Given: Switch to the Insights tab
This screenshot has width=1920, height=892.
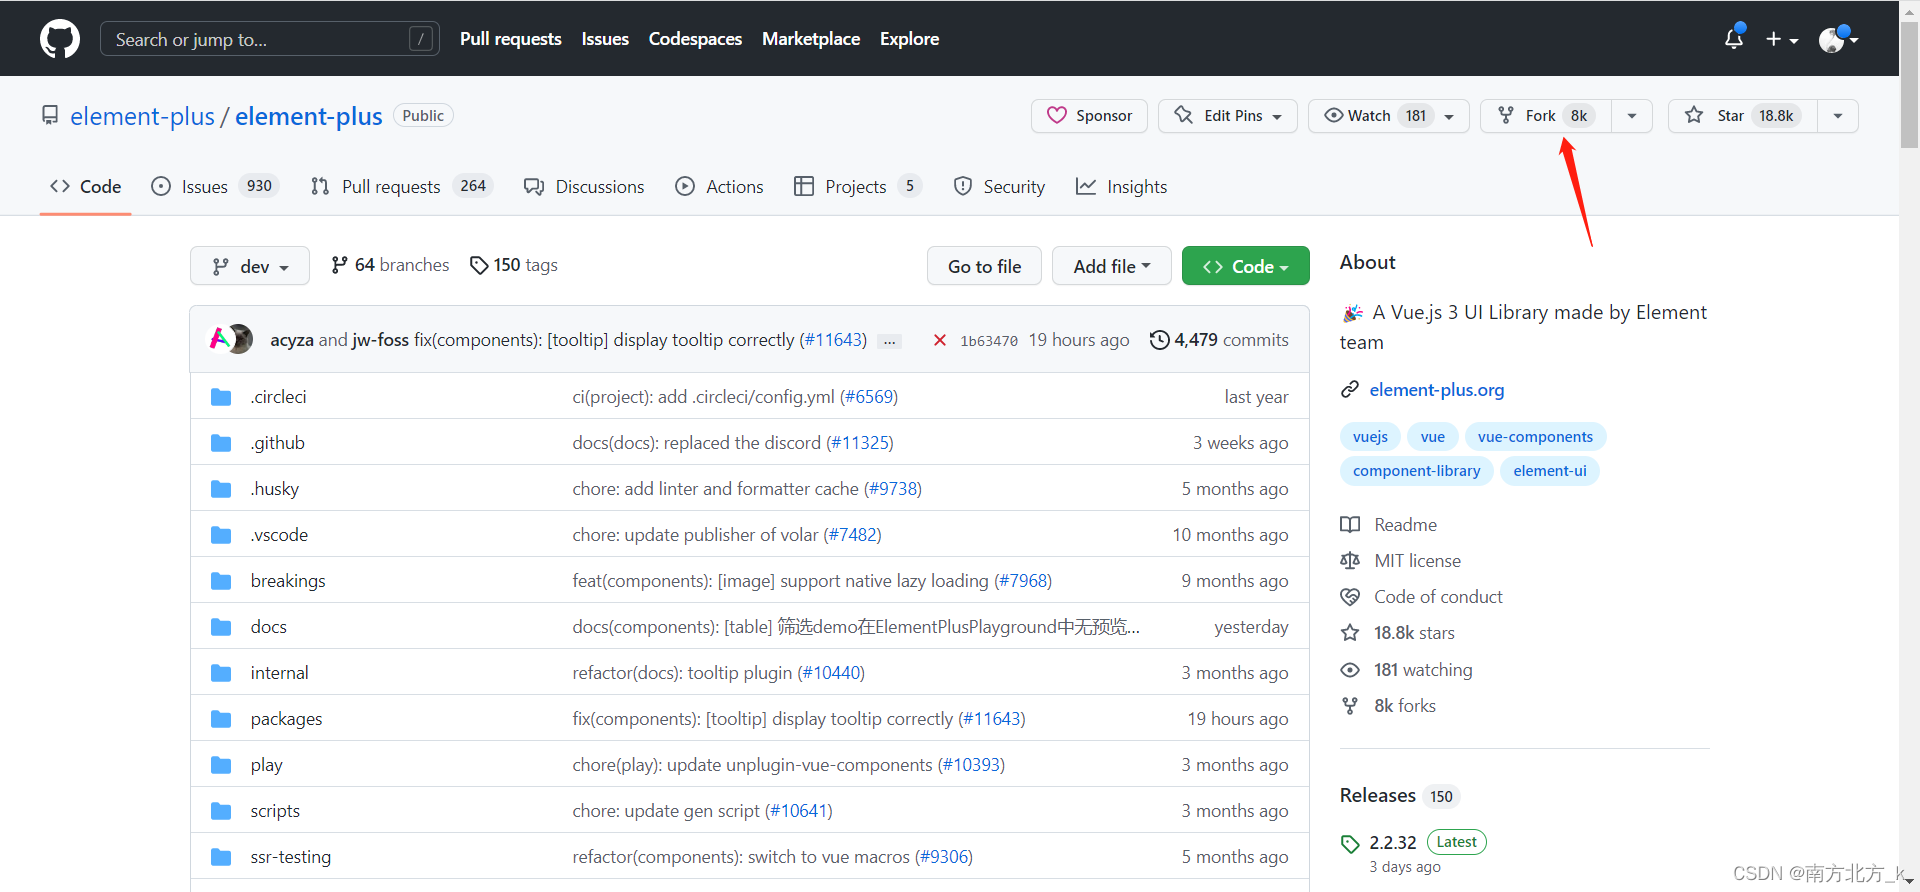Looking at the screenshot, I should (x=1121, y=187).
